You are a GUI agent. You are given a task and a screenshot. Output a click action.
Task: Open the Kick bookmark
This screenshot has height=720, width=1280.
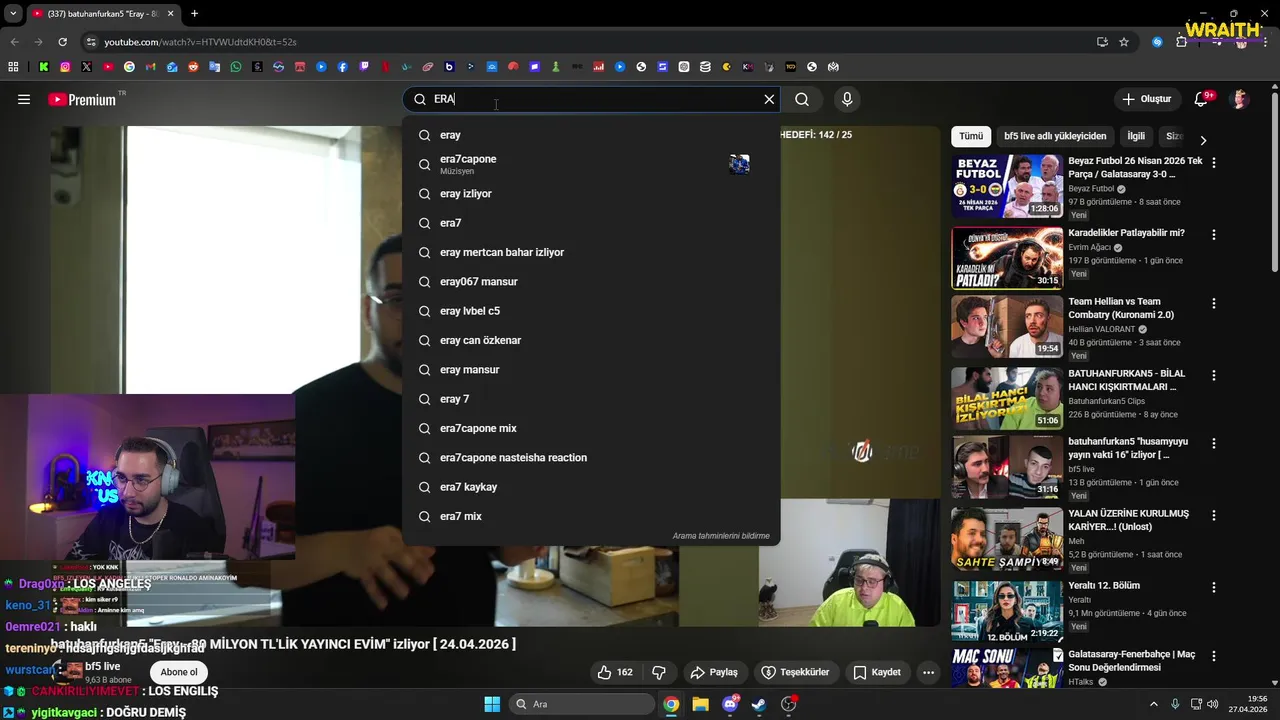[44, 67]
